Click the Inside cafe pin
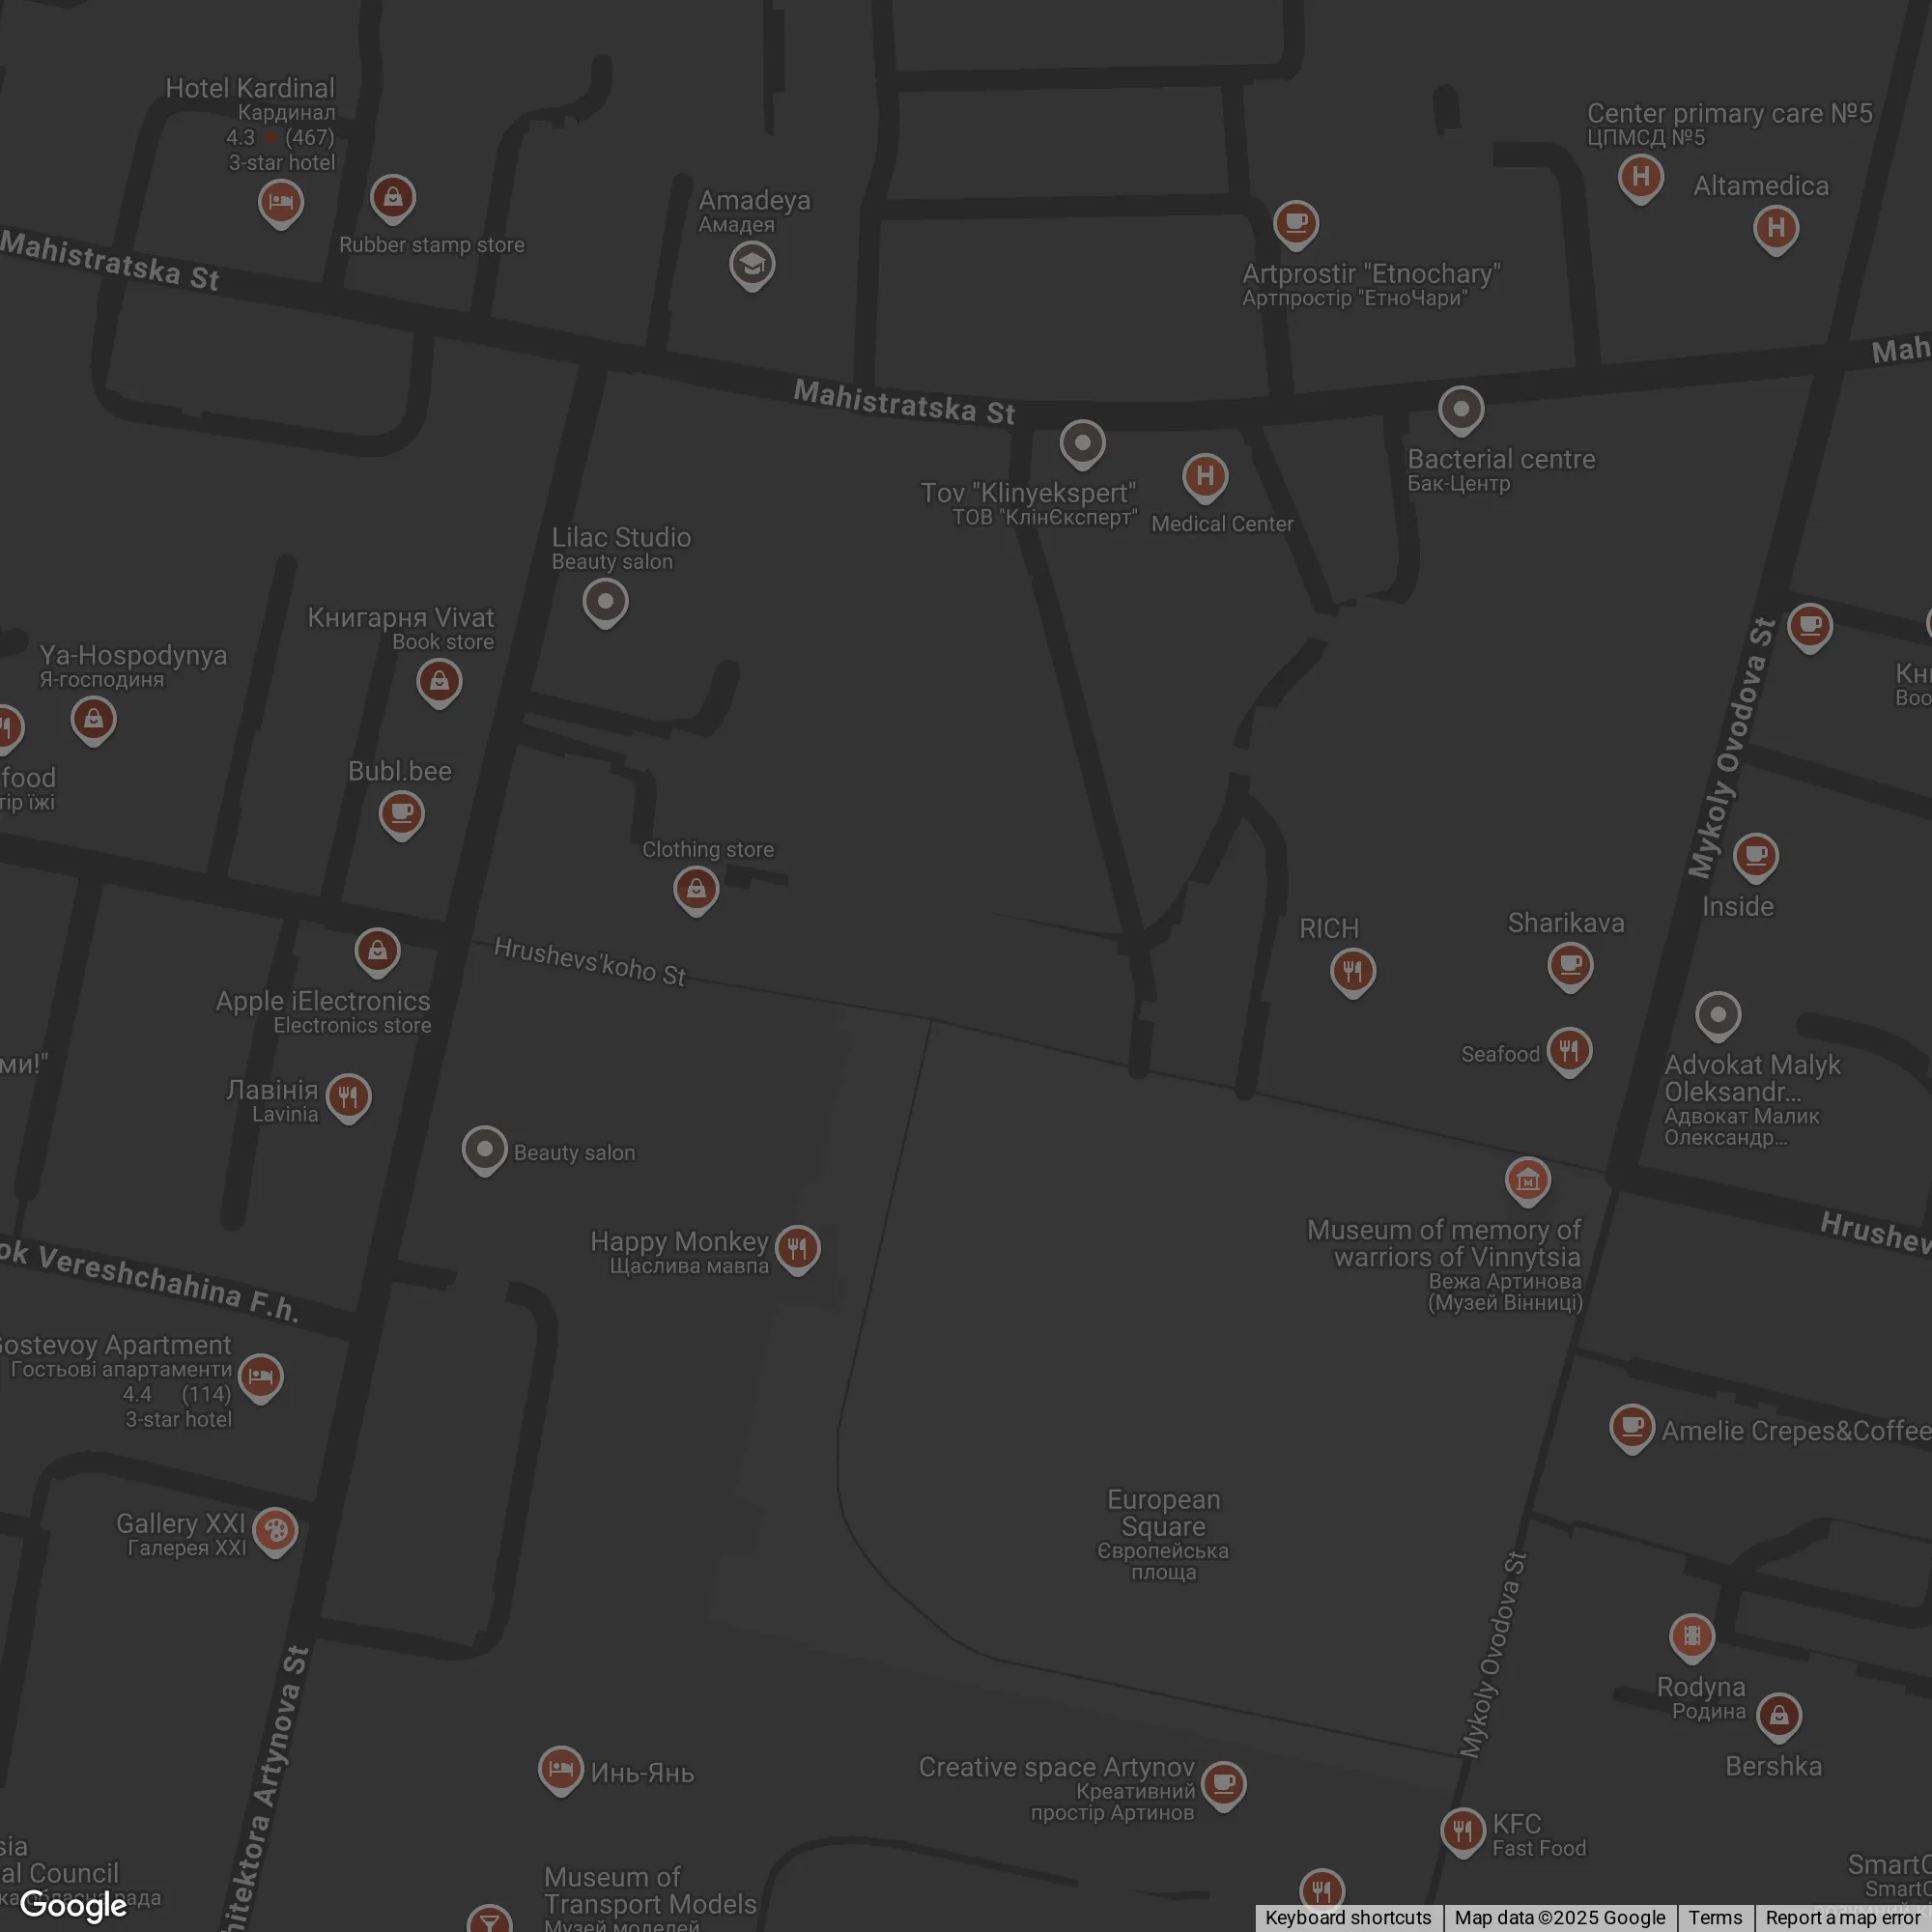The image size is (1932, 1932). coord(1755,858)
